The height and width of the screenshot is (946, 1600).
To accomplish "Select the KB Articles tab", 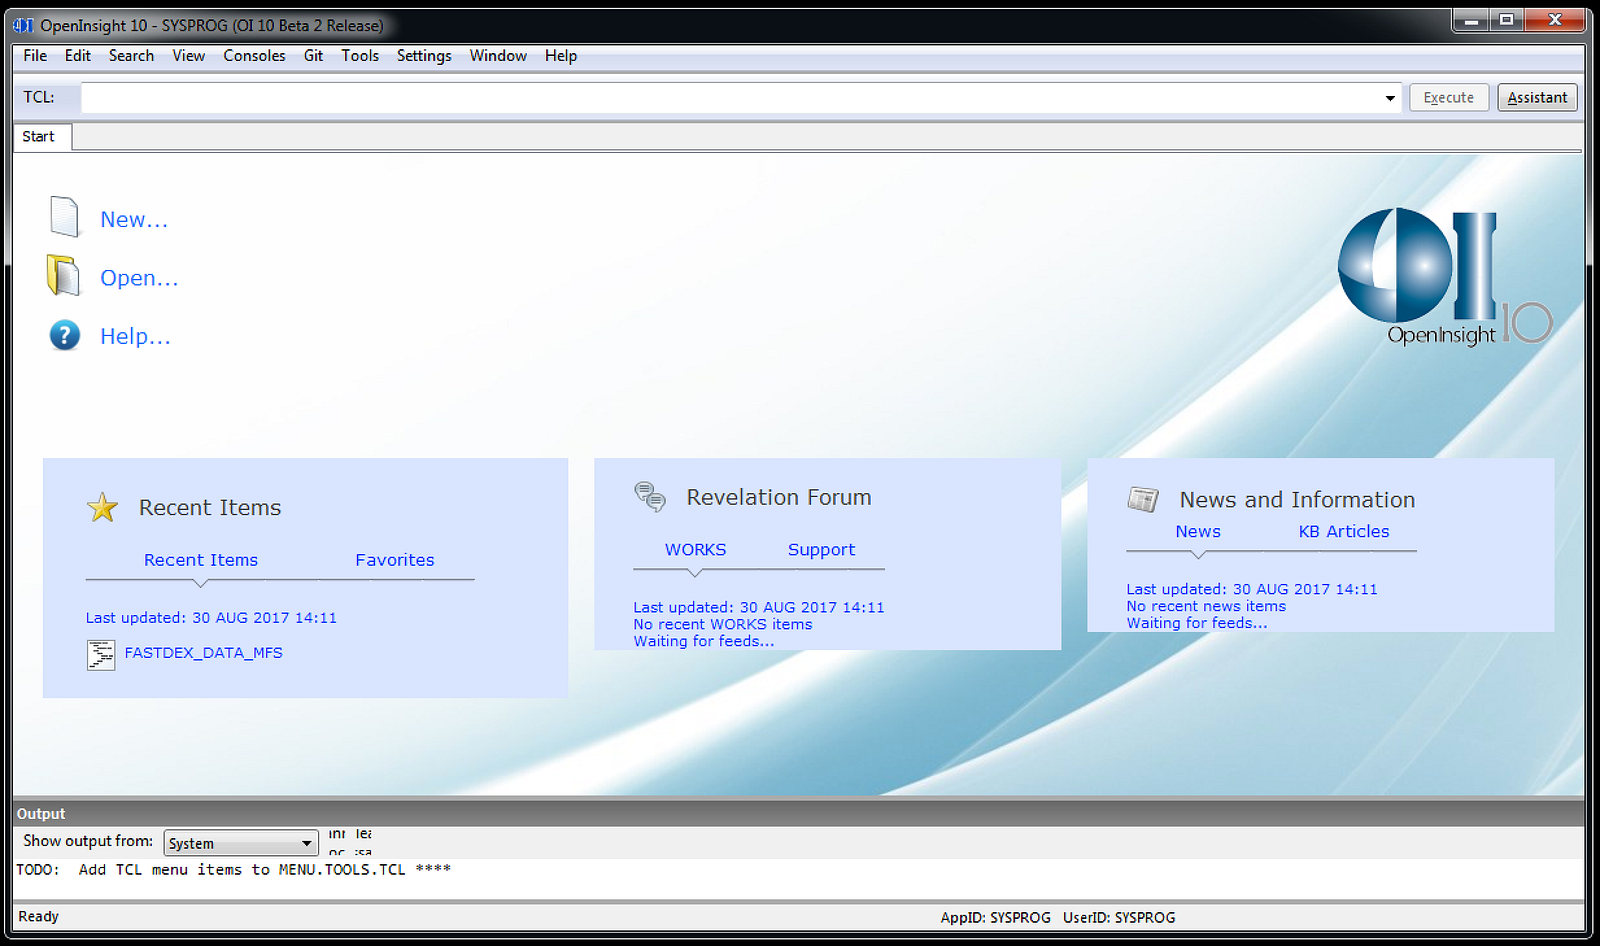I will pos(1344,532).
